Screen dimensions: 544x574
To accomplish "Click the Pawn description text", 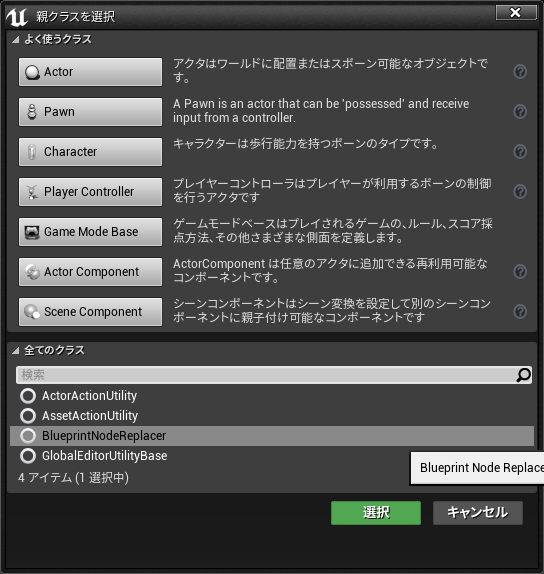I will [x=321, y=111].
